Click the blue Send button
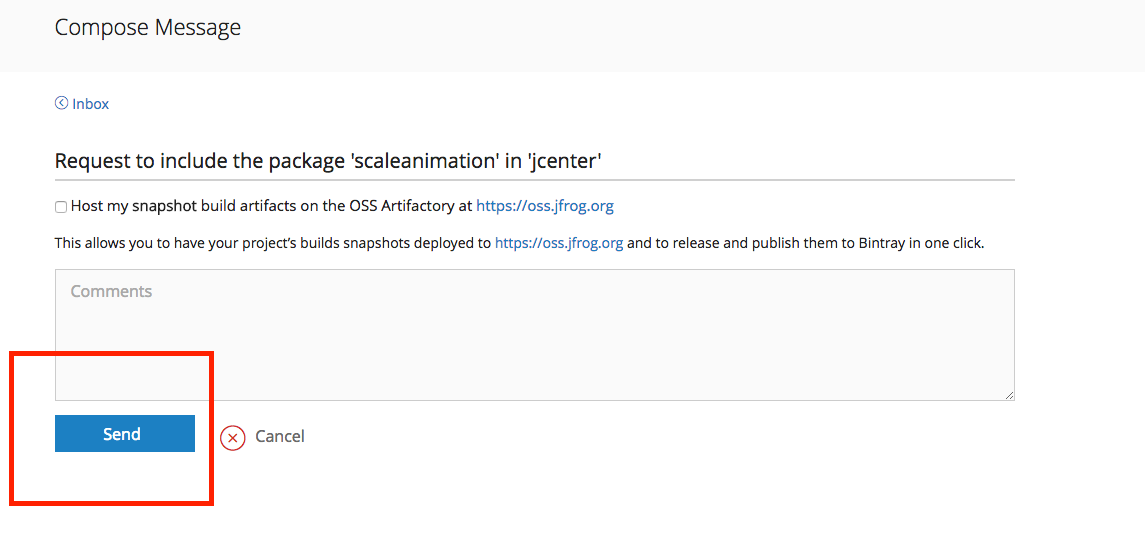 (x=125, y=434)
